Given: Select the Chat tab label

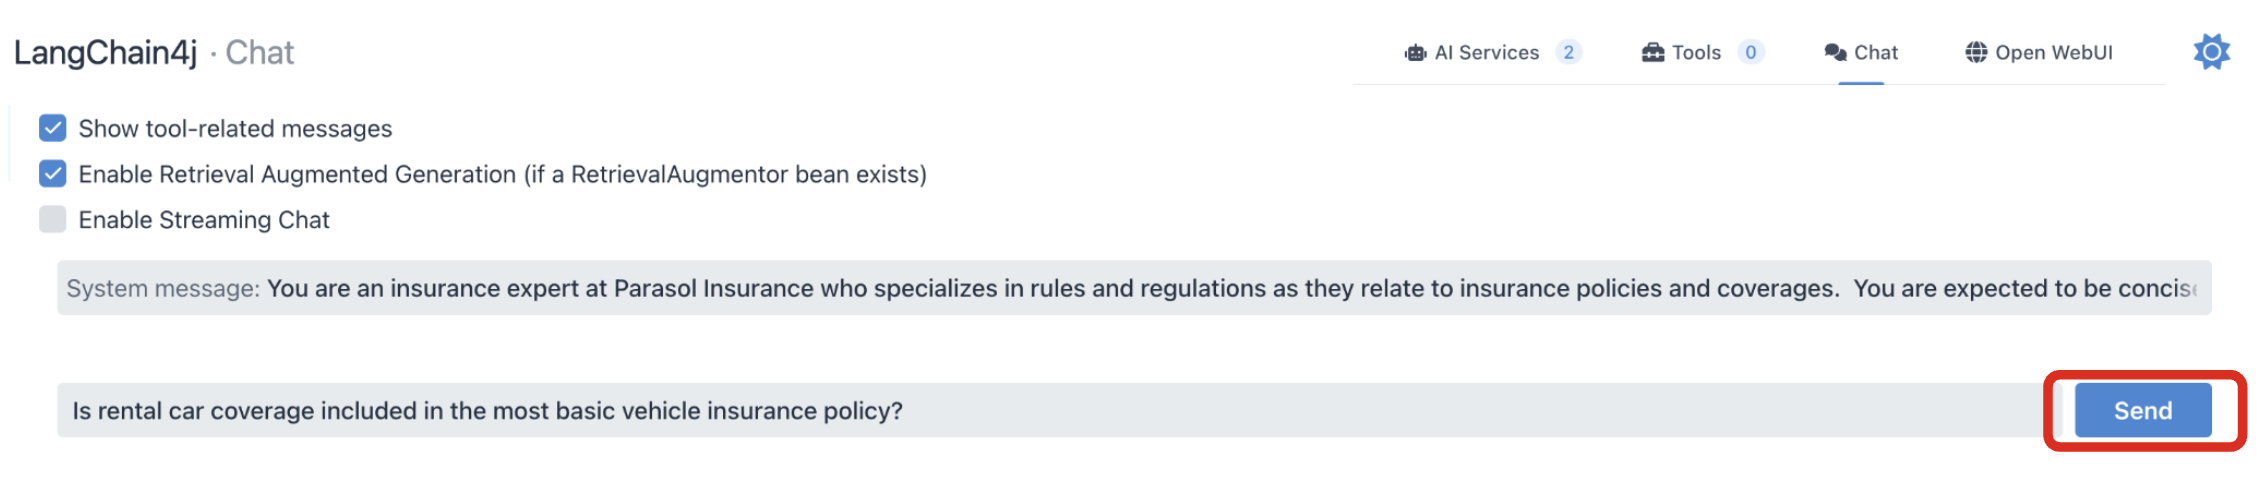Looking at the screenshot, I should (x=1875, y=53).
